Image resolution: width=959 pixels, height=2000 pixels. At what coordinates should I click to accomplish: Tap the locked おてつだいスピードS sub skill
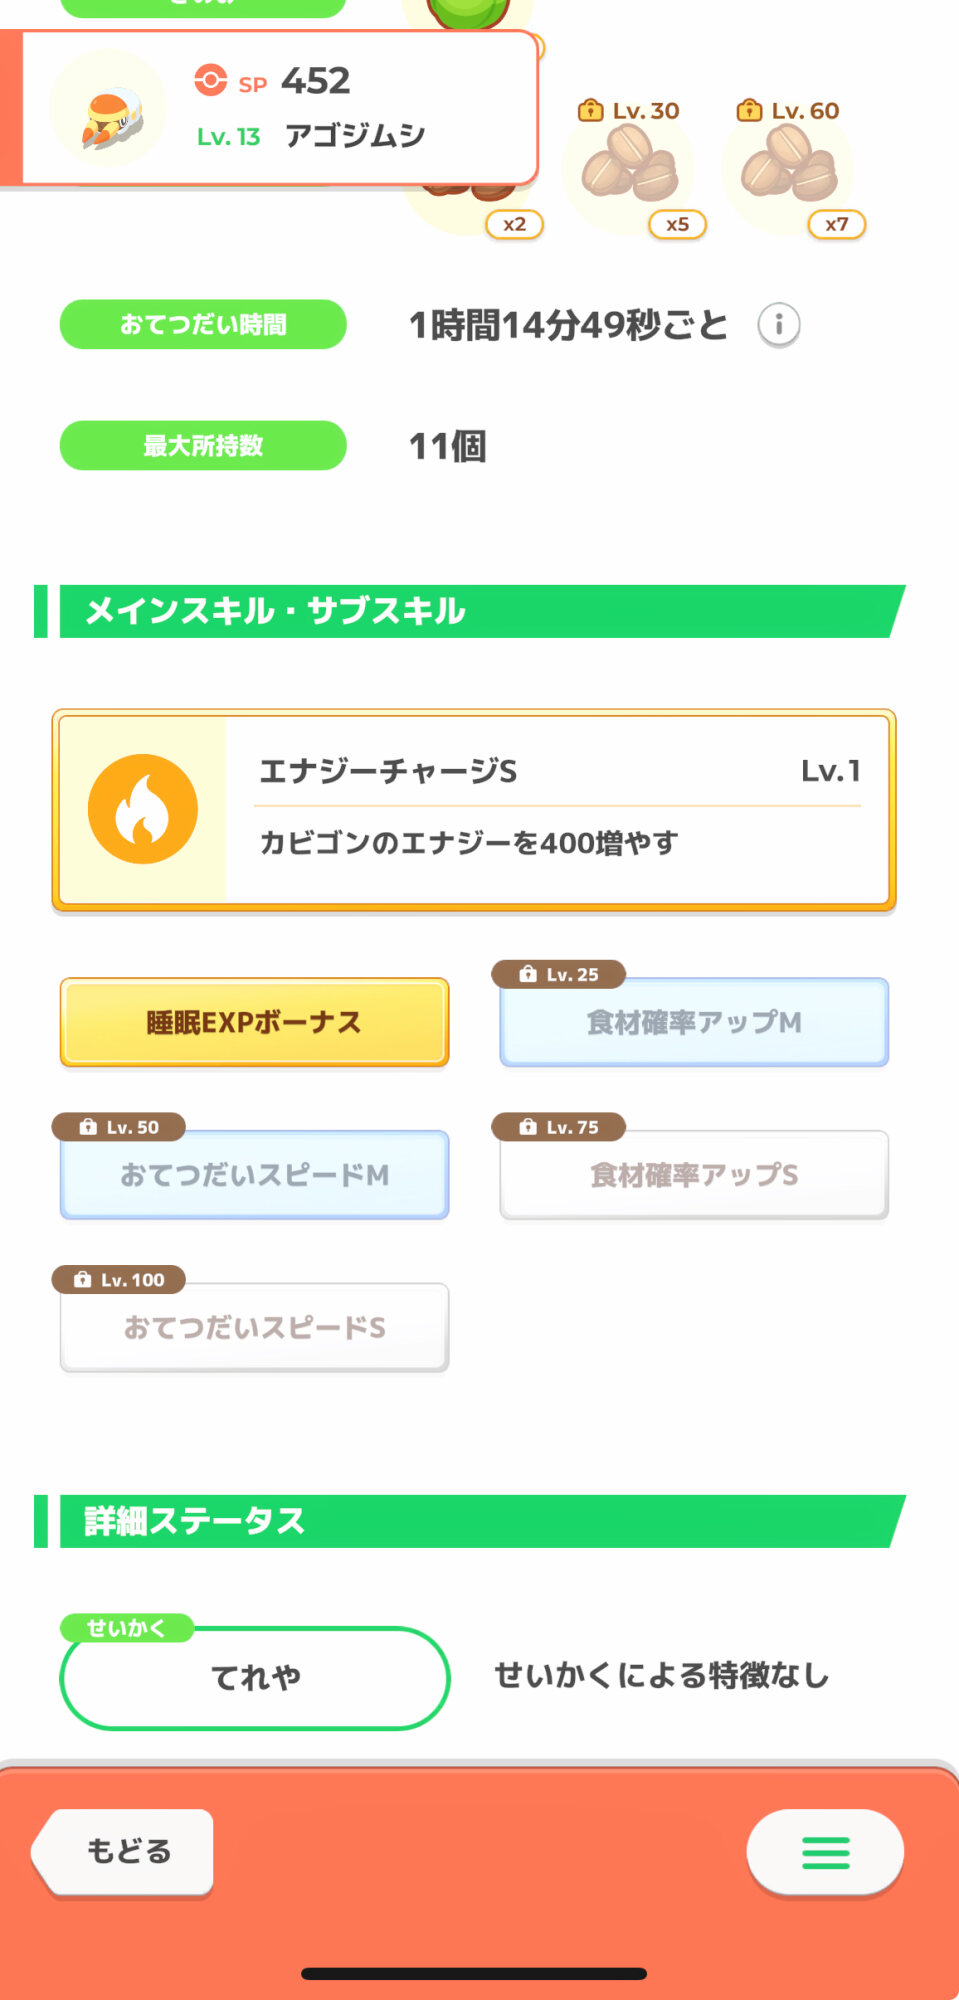pos(254,1328)
